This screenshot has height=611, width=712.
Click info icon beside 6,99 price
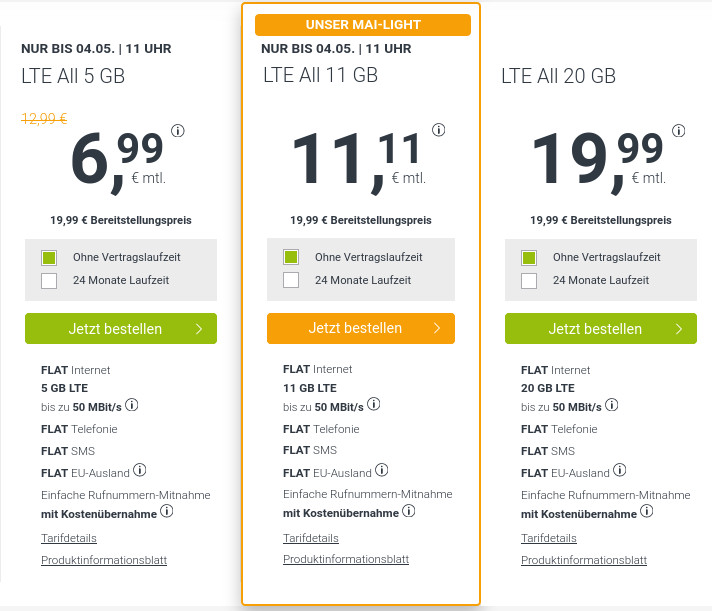point(178,130)
